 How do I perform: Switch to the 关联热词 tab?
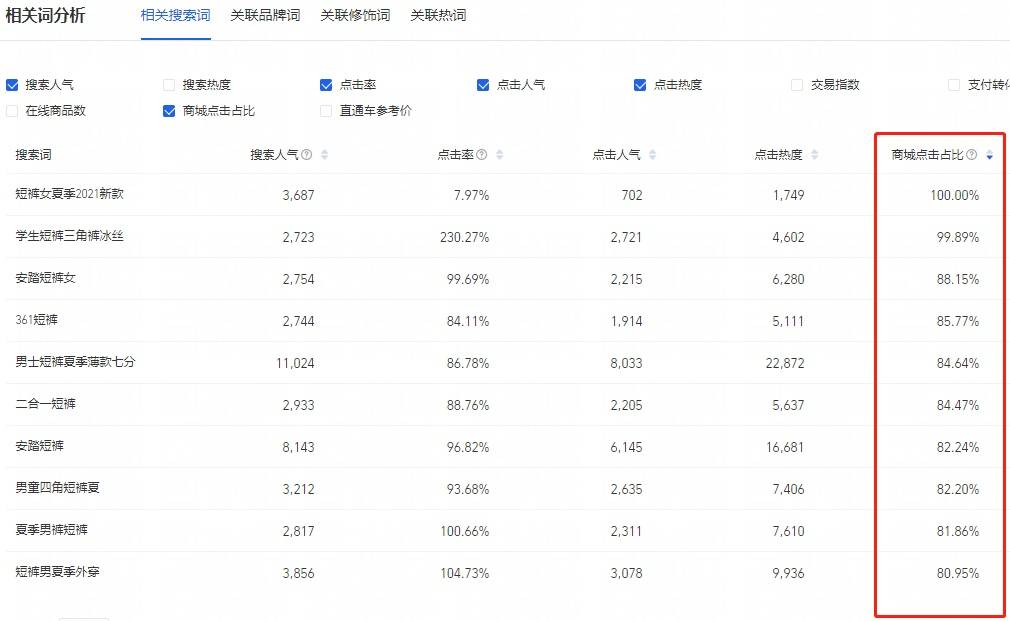point(438,15)
